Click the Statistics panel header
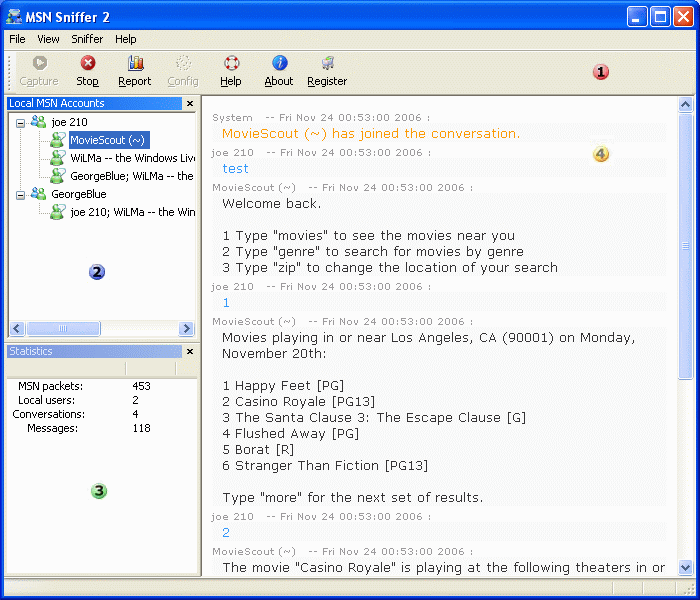The height and width of the screenshot is (600, 700). click(x=95, y=351)
